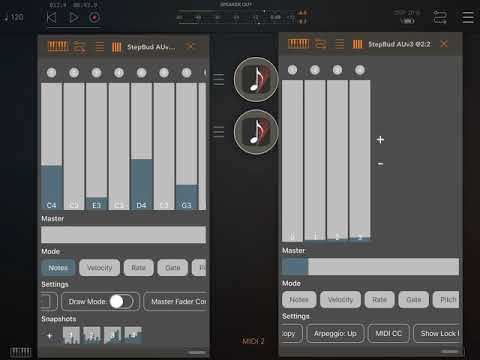Open the keyboard icon in the left StepBud window
The width and height of the screenshot is (480, 360).
(58, 46)
